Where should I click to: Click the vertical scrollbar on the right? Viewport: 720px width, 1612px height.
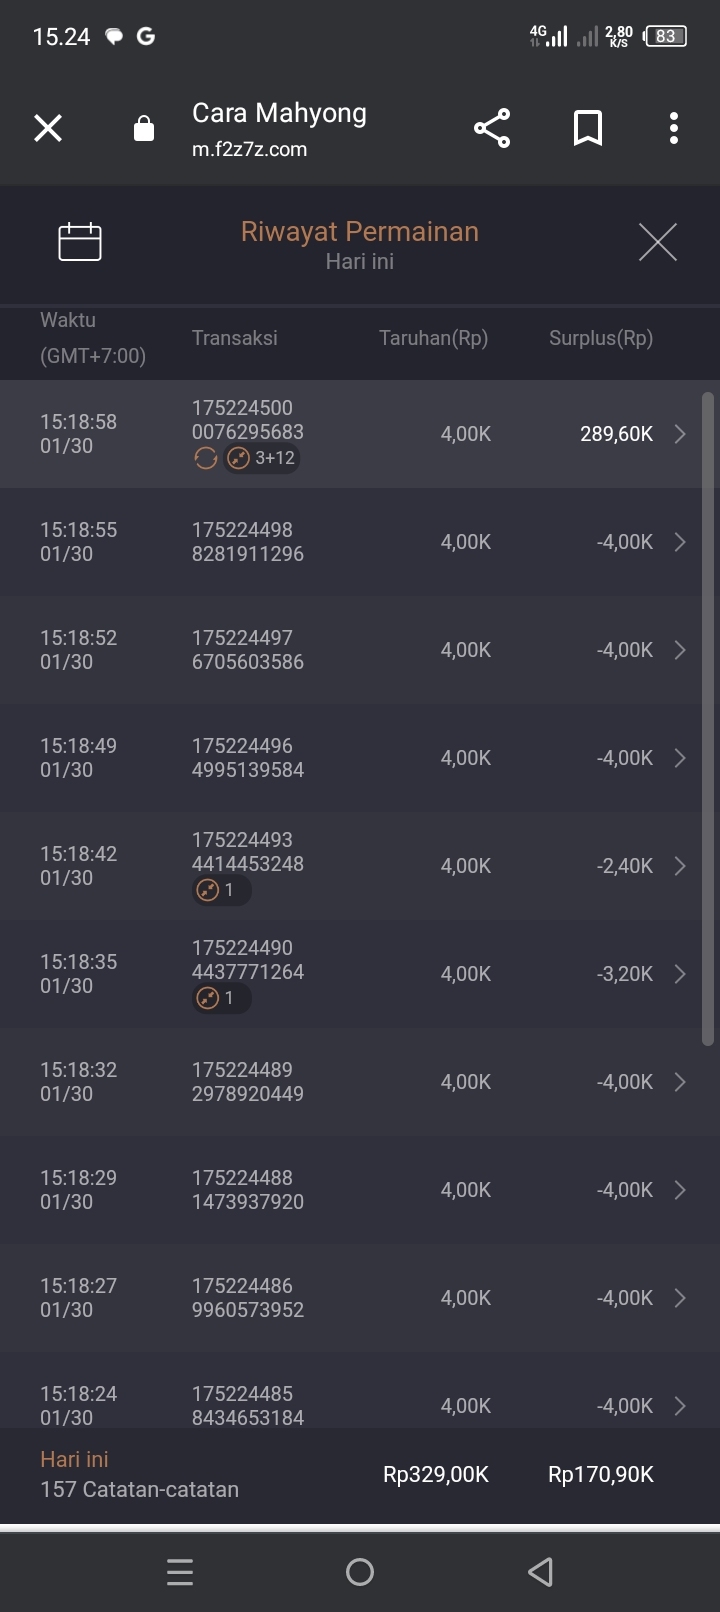[x=708, y=718]
